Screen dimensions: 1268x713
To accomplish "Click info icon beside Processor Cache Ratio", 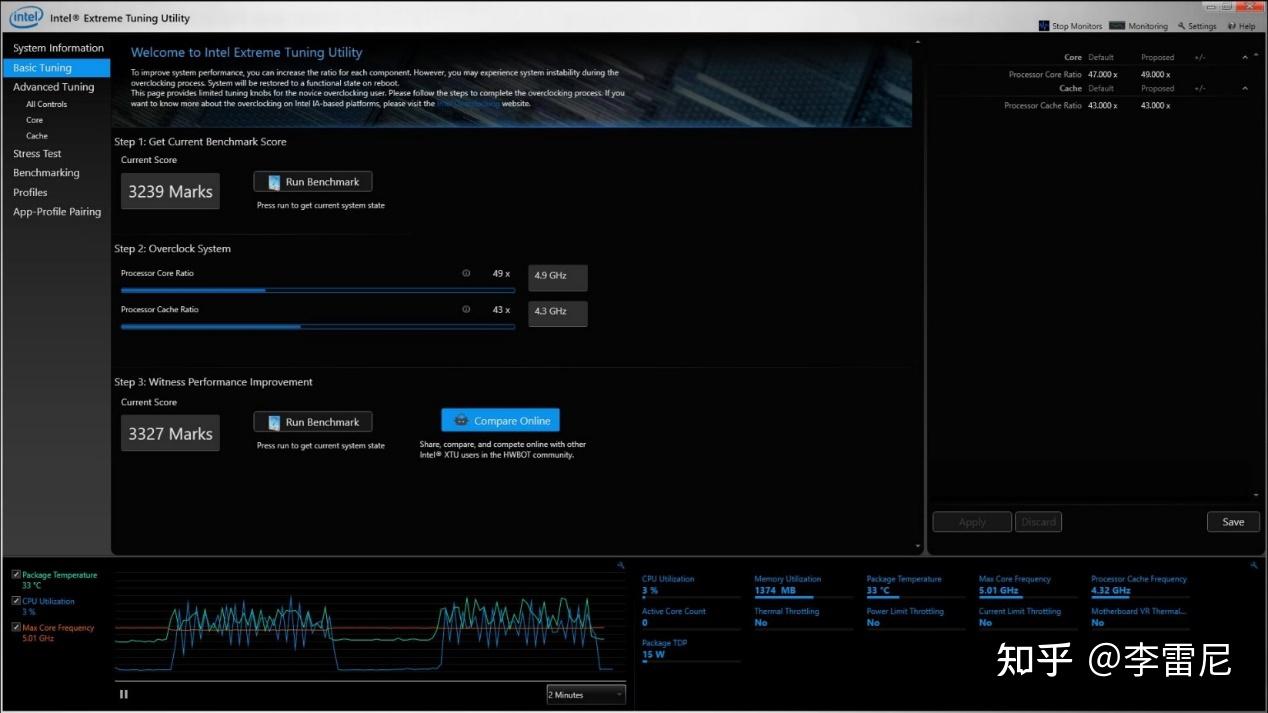I will coord(466,309).
